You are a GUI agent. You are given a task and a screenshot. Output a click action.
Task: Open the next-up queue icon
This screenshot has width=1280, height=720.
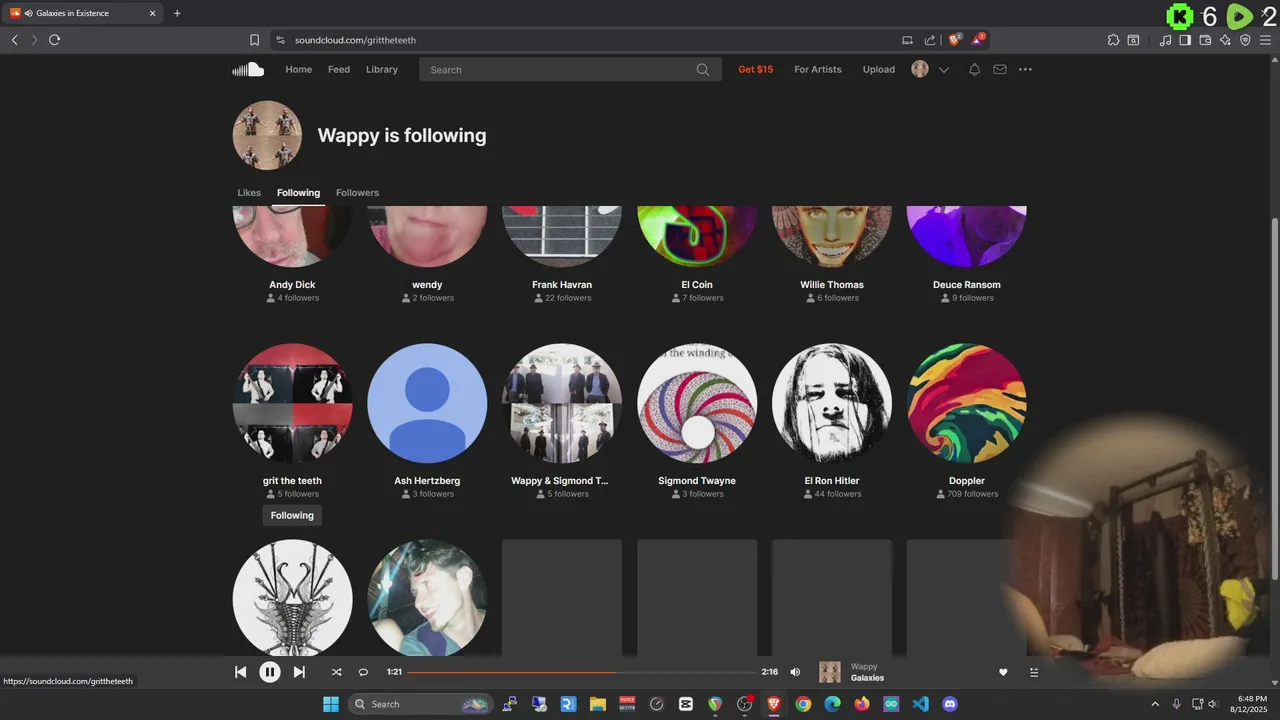(1033, 672)
